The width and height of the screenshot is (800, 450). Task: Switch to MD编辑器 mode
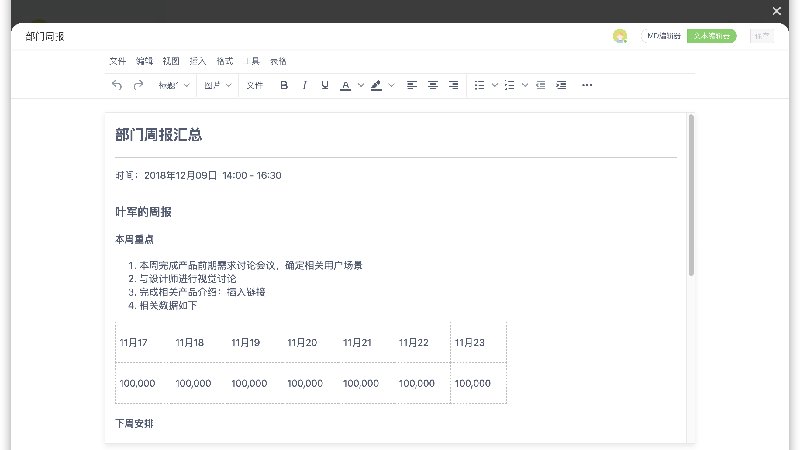(664, 36)
